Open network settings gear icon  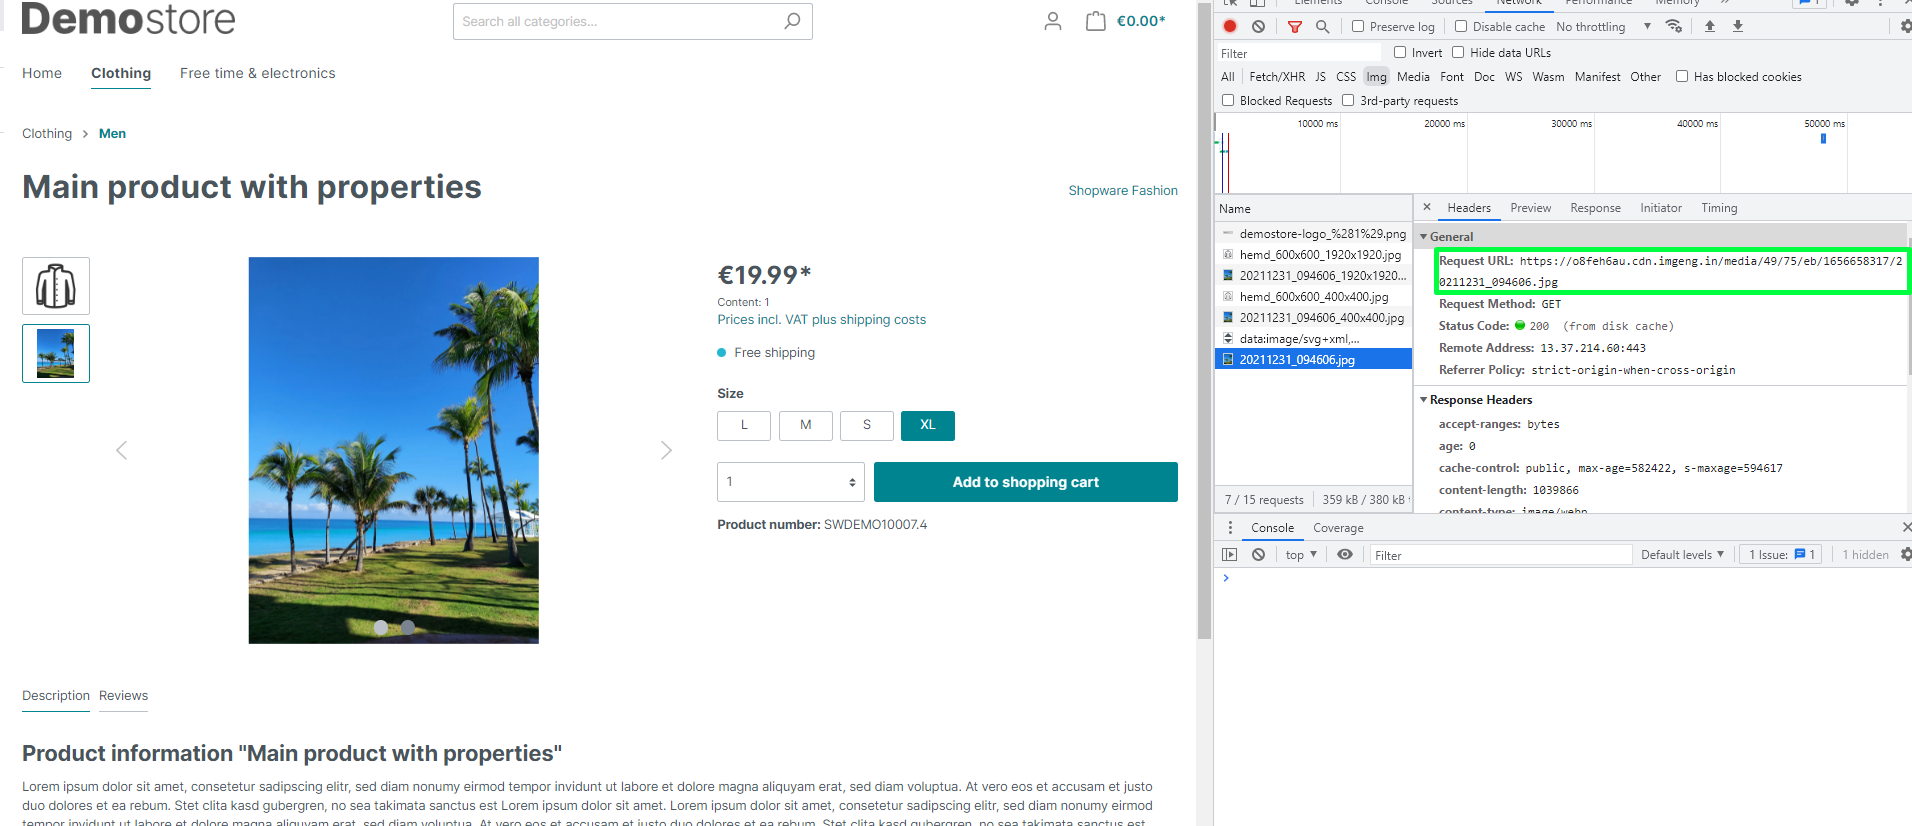pyautogui.click(x=1905, y=27)
